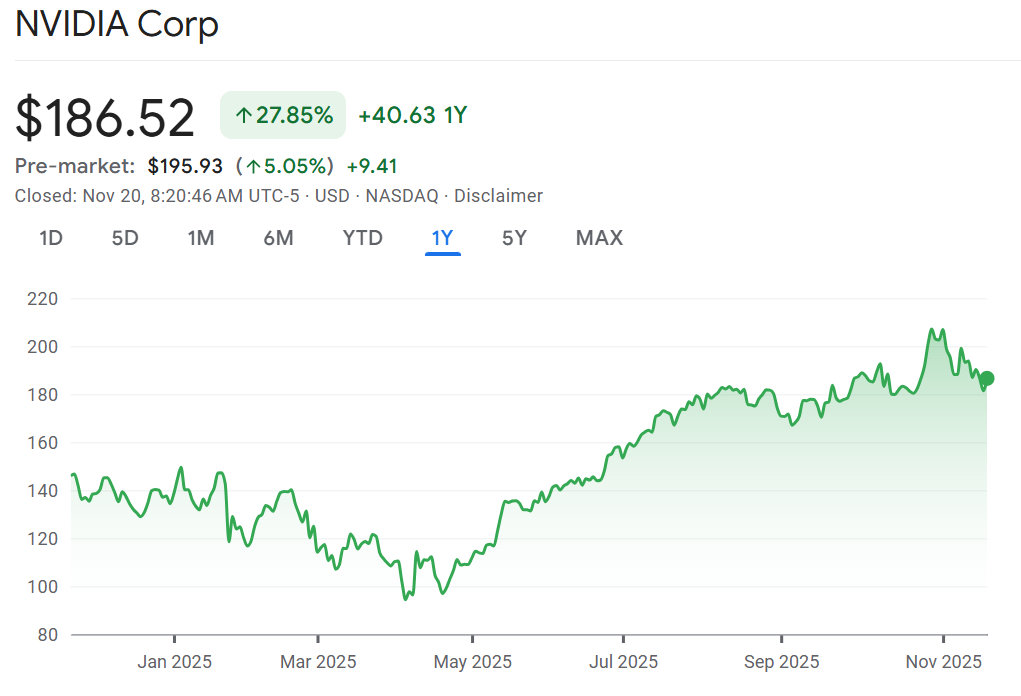
Task: Select the 5D chart range
Action: pyautogui.click(x=125, y=238)
